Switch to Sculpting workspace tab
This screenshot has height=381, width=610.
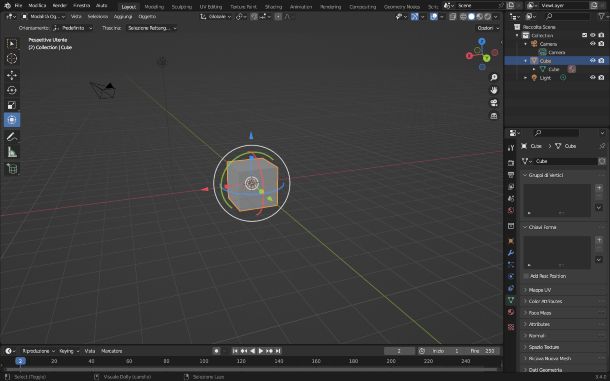pos(182,7)
